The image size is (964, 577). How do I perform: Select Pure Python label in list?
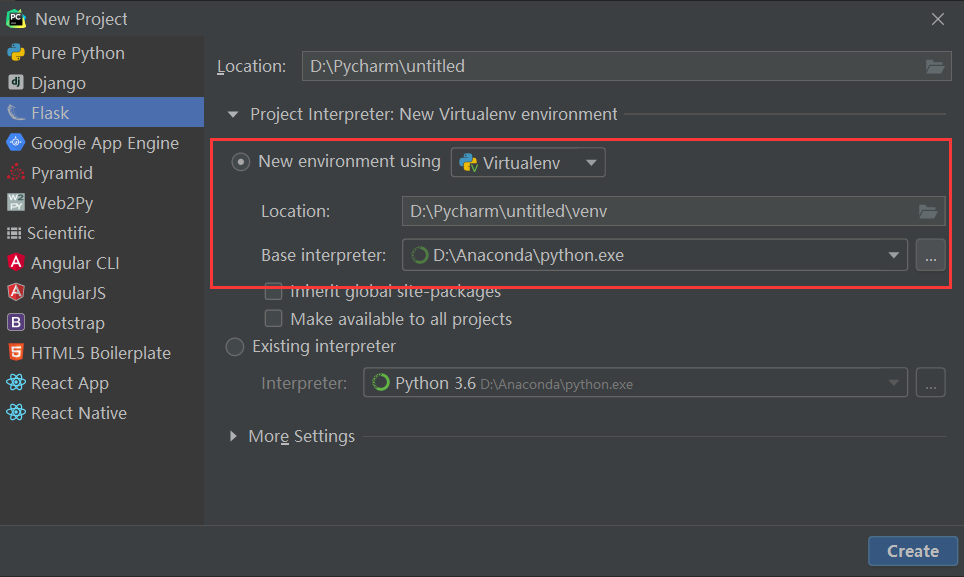(x=78, y=53)
